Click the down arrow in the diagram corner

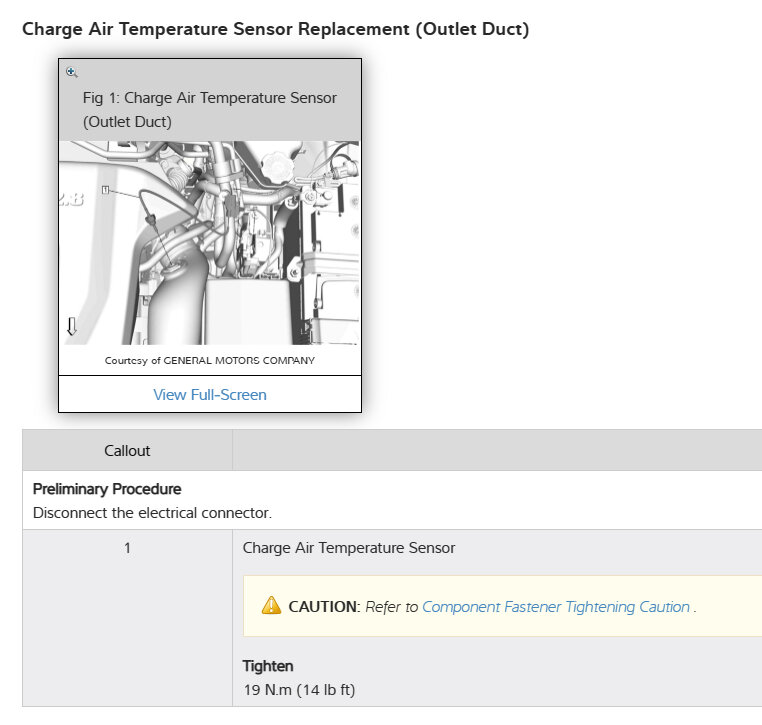(x=71, y=326)
